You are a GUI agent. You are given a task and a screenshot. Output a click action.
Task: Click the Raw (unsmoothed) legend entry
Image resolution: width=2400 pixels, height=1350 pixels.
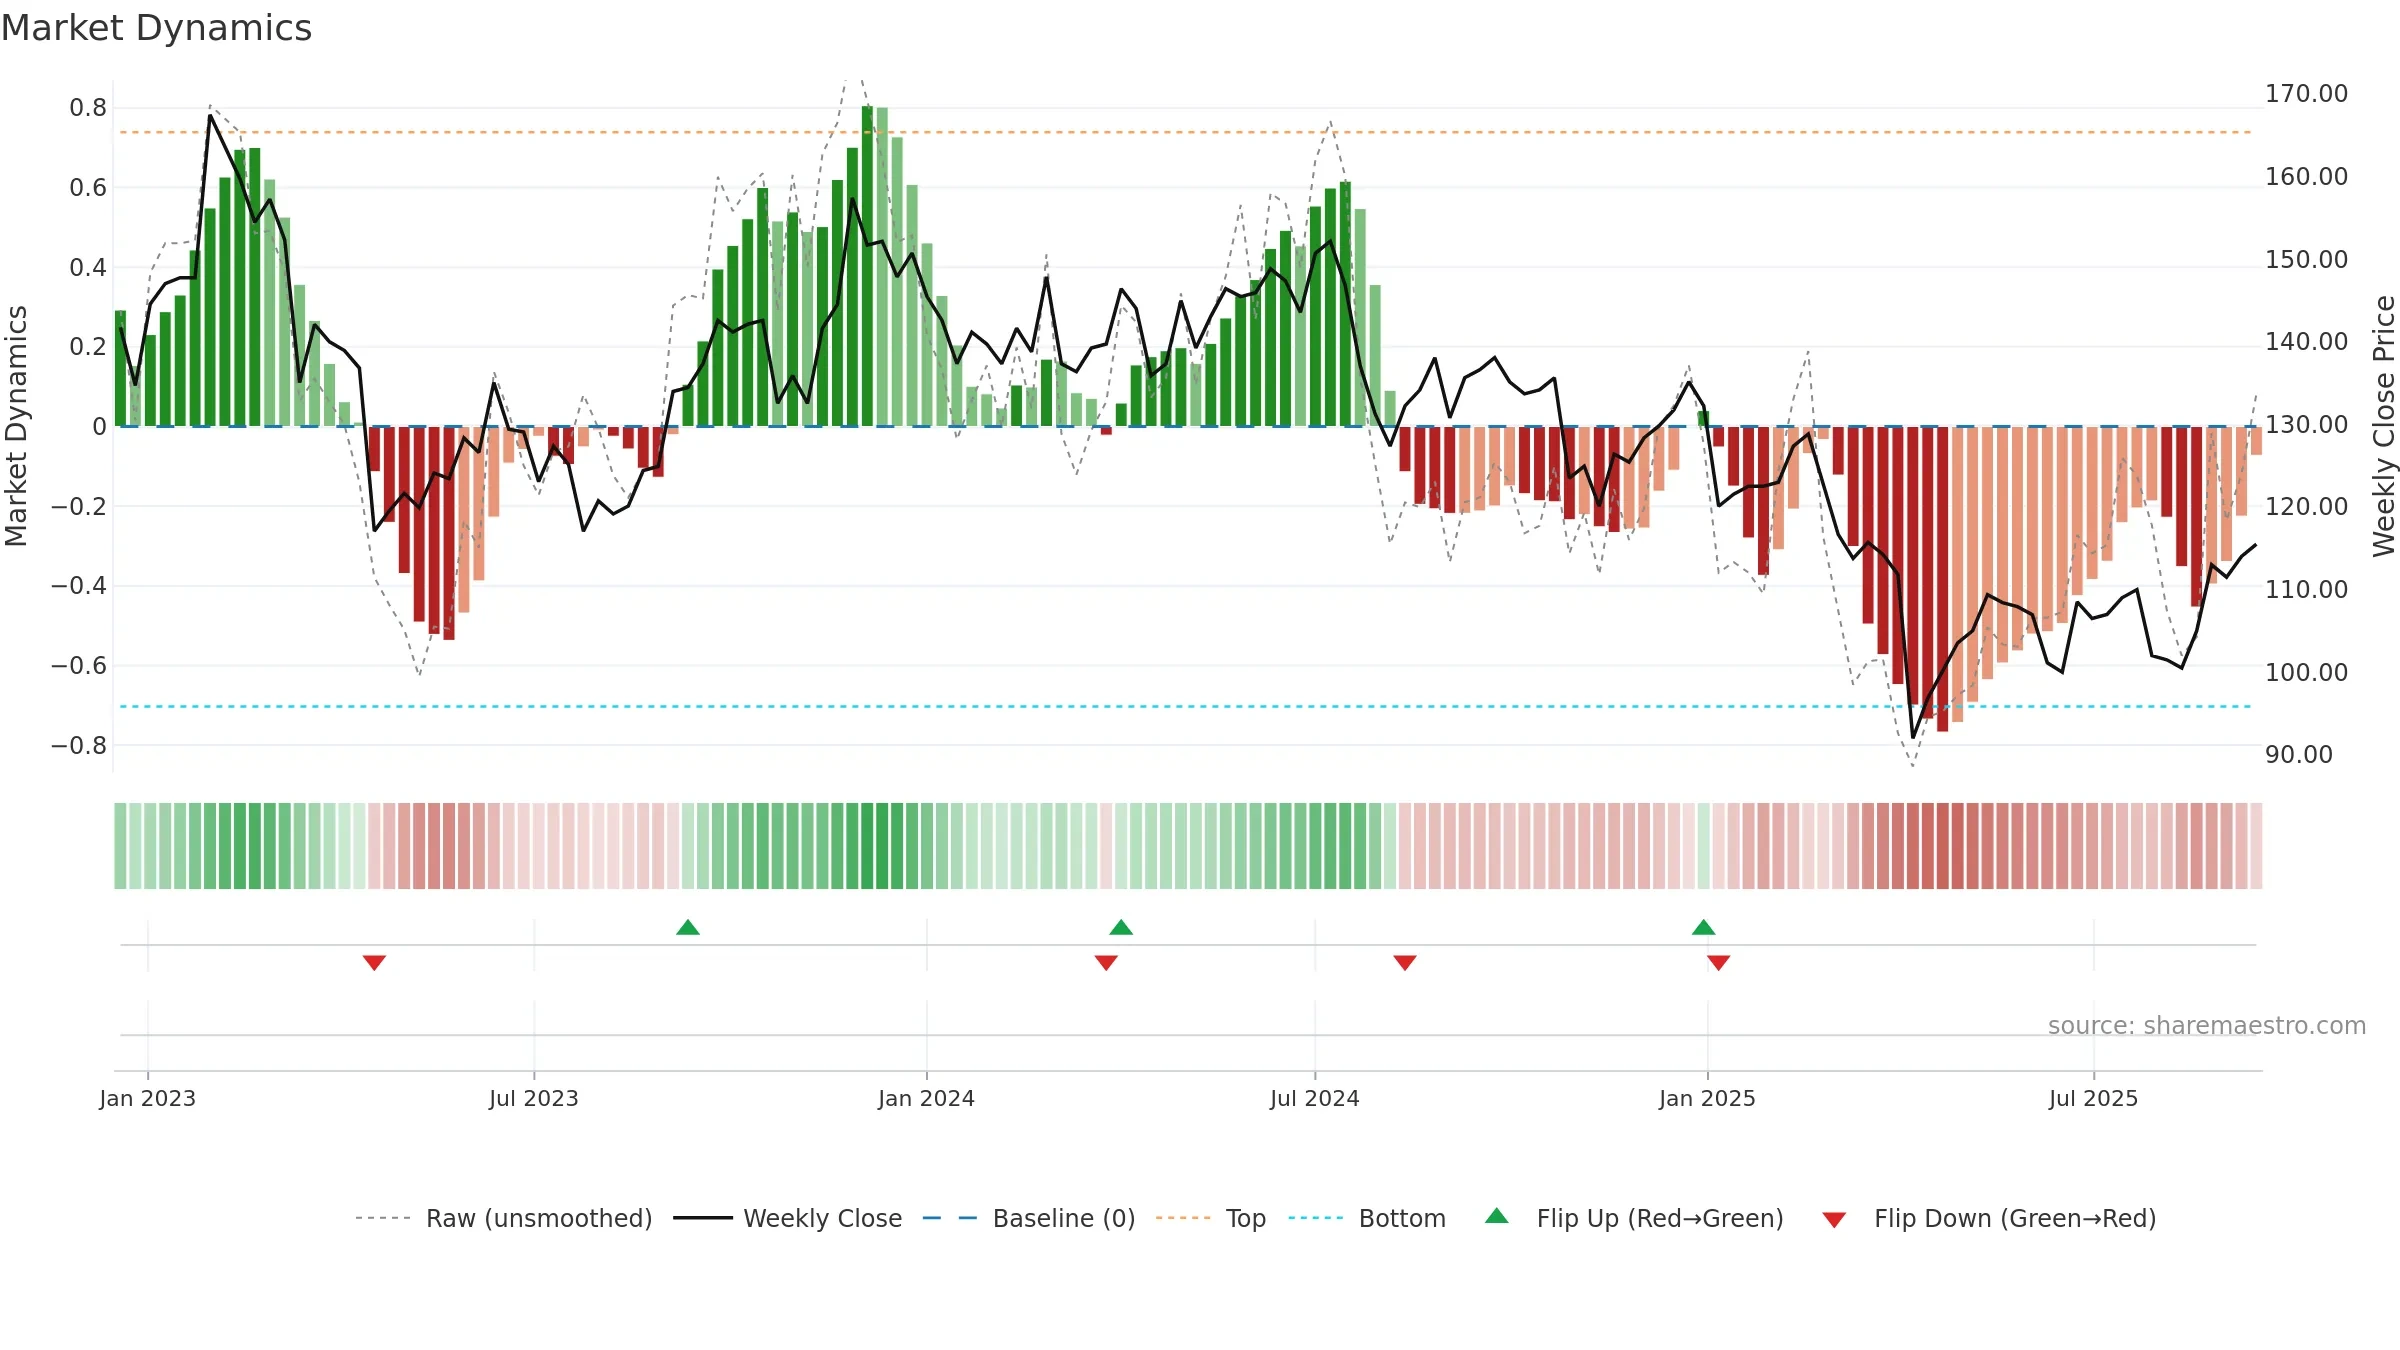tap(504, 1218)
